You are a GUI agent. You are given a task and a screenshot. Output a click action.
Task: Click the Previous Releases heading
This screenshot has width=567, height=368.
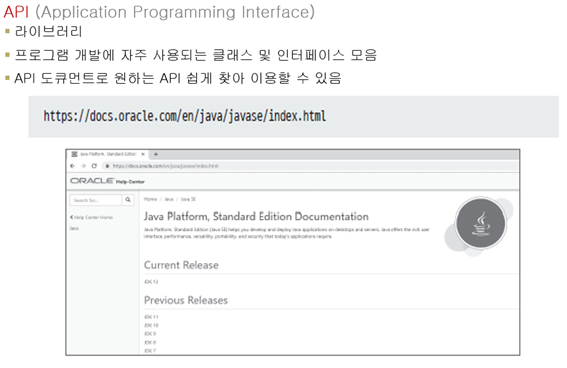point(186,300)
